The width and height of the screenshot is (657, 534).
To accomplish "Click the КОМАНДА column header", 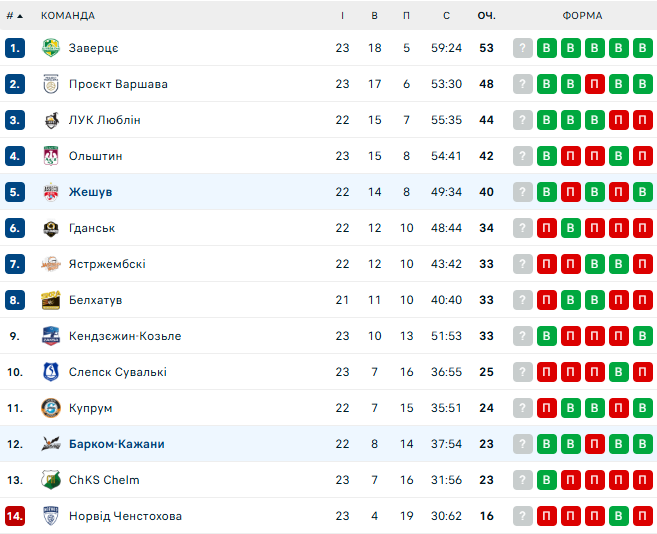I will [x=68, y=16].
